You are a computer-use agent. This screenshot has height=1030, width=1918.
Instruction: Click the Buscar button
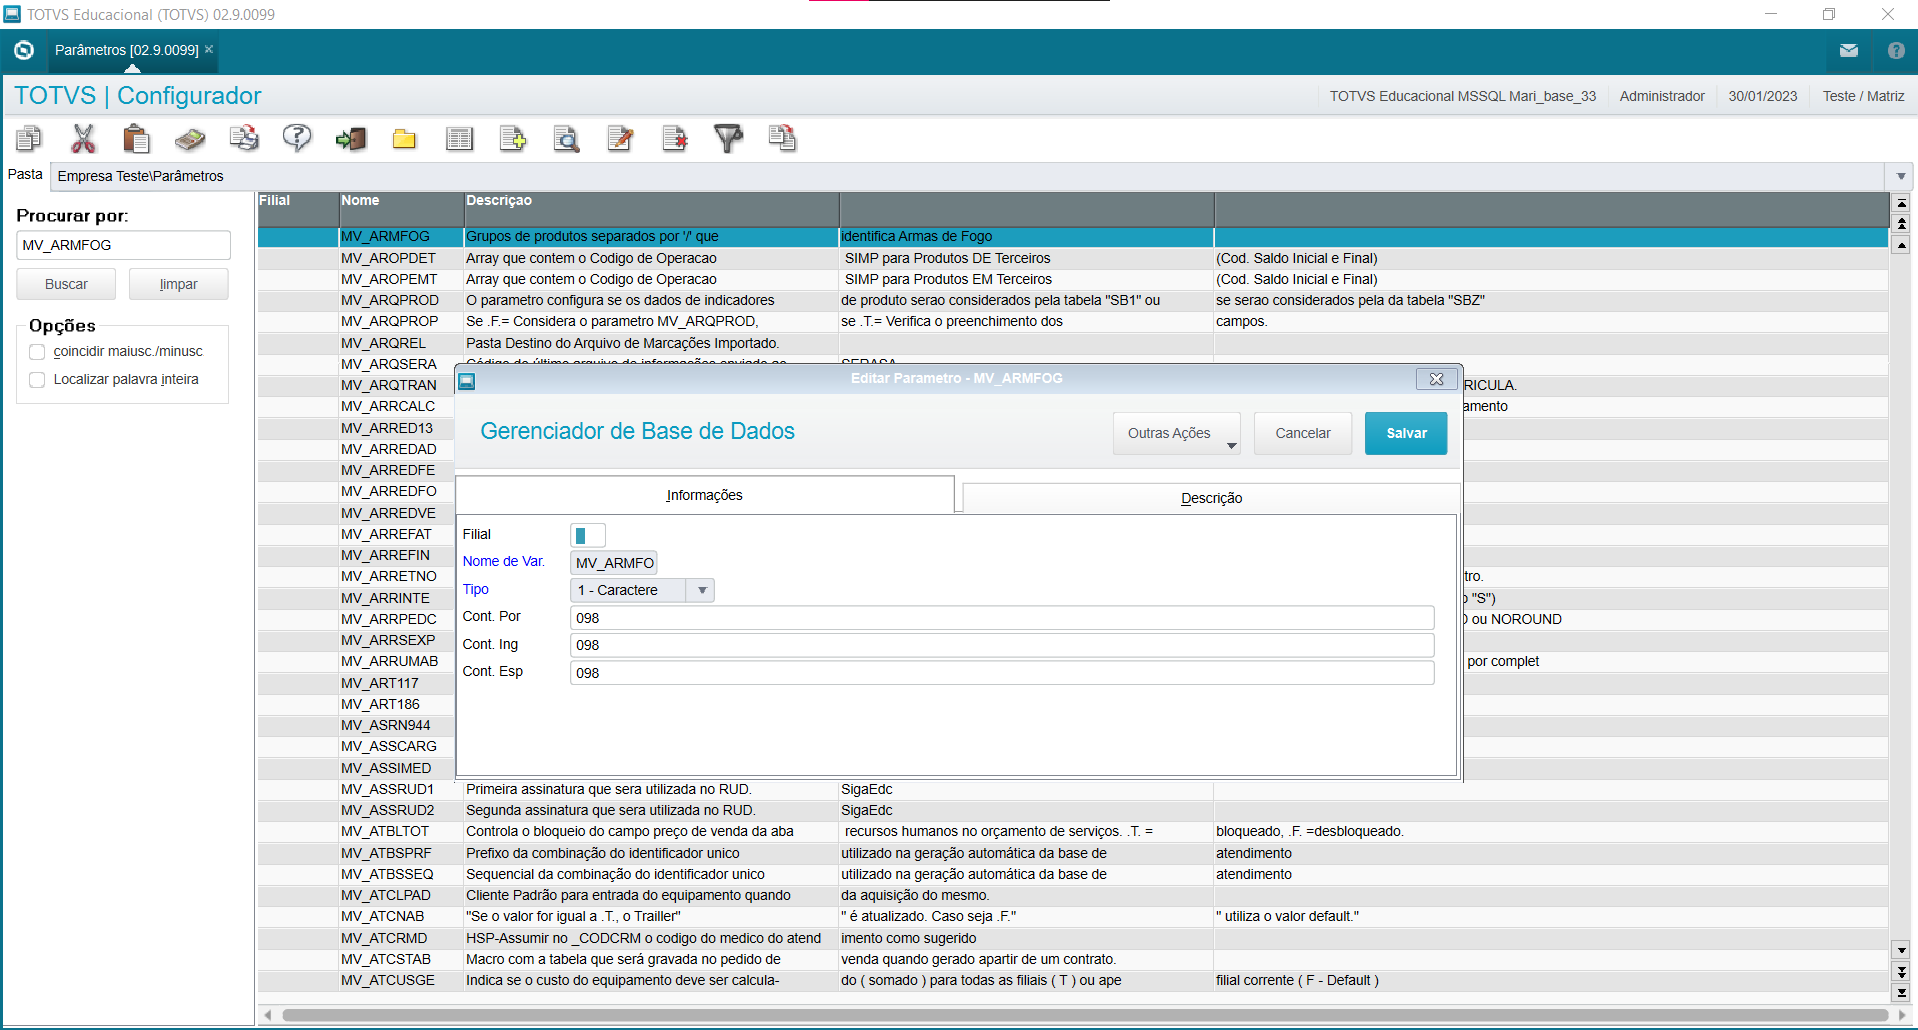tap(66, 284)
